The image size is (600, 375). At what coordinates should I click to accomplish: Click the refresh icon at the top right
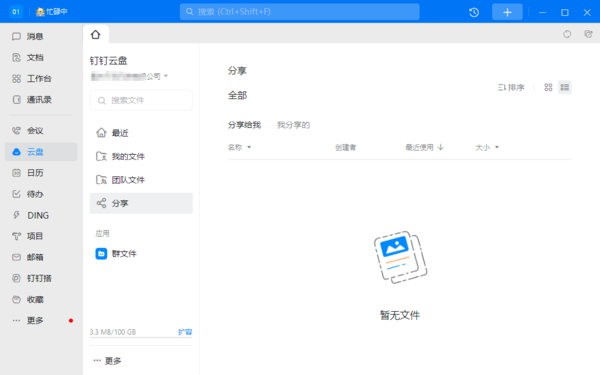[x=567, y=34]
